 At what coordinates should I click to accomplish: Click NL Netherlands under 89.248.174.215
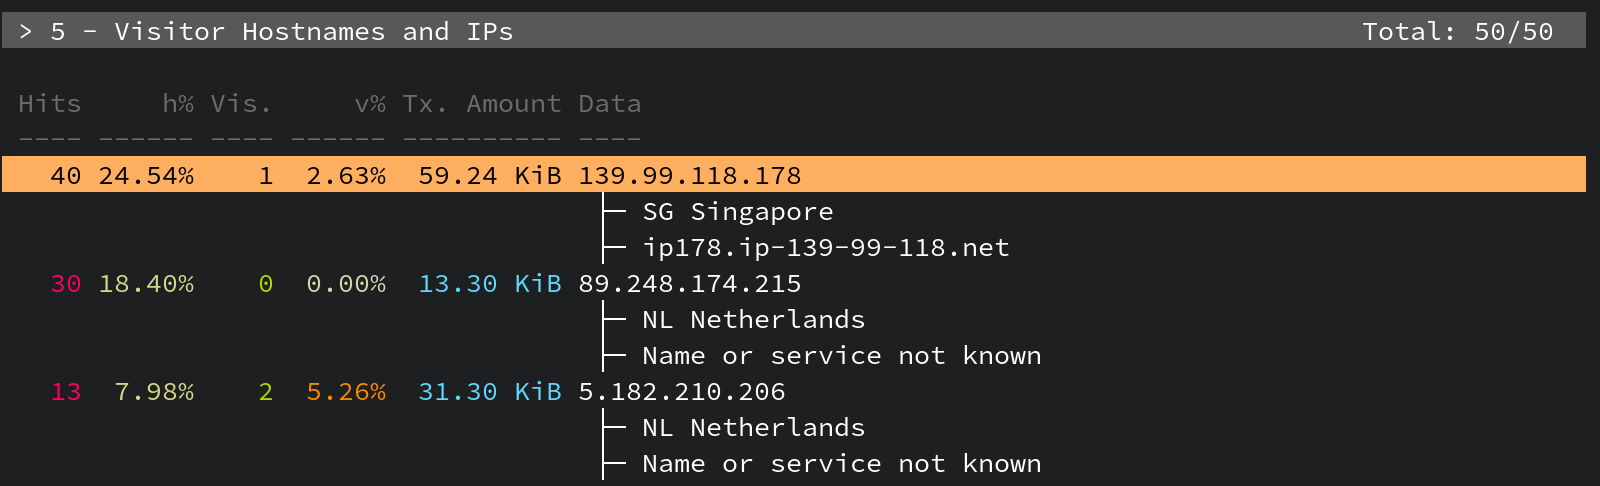[753, 320]
